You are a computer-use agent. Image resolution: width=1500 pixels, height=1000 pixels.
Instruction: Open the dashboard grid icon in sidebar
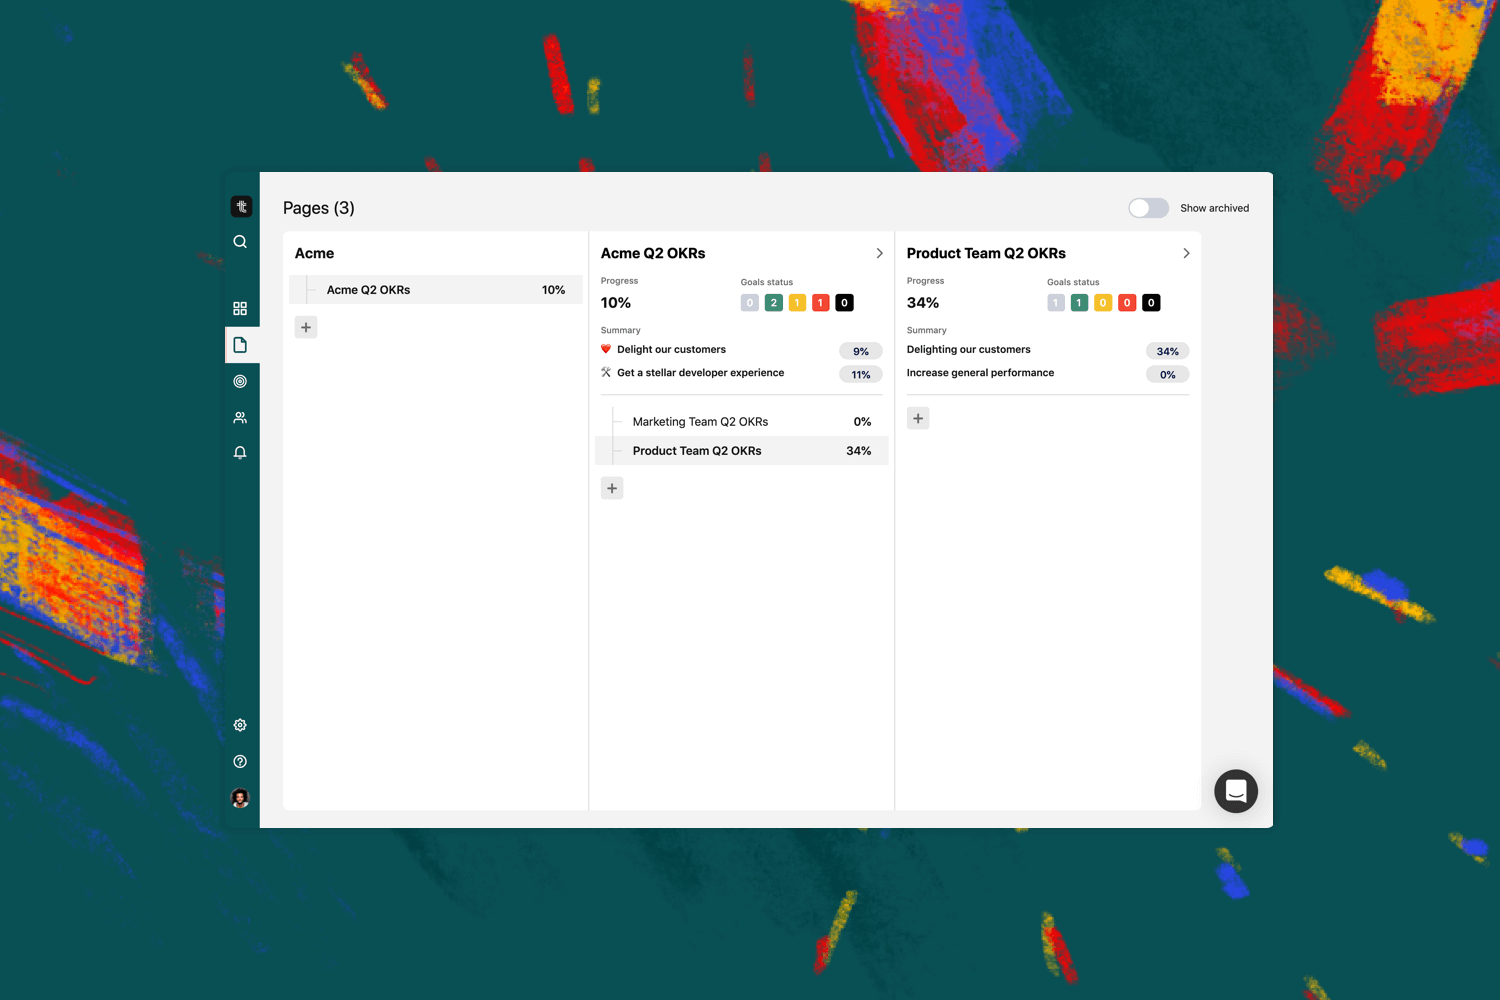[x=240, y=309]
